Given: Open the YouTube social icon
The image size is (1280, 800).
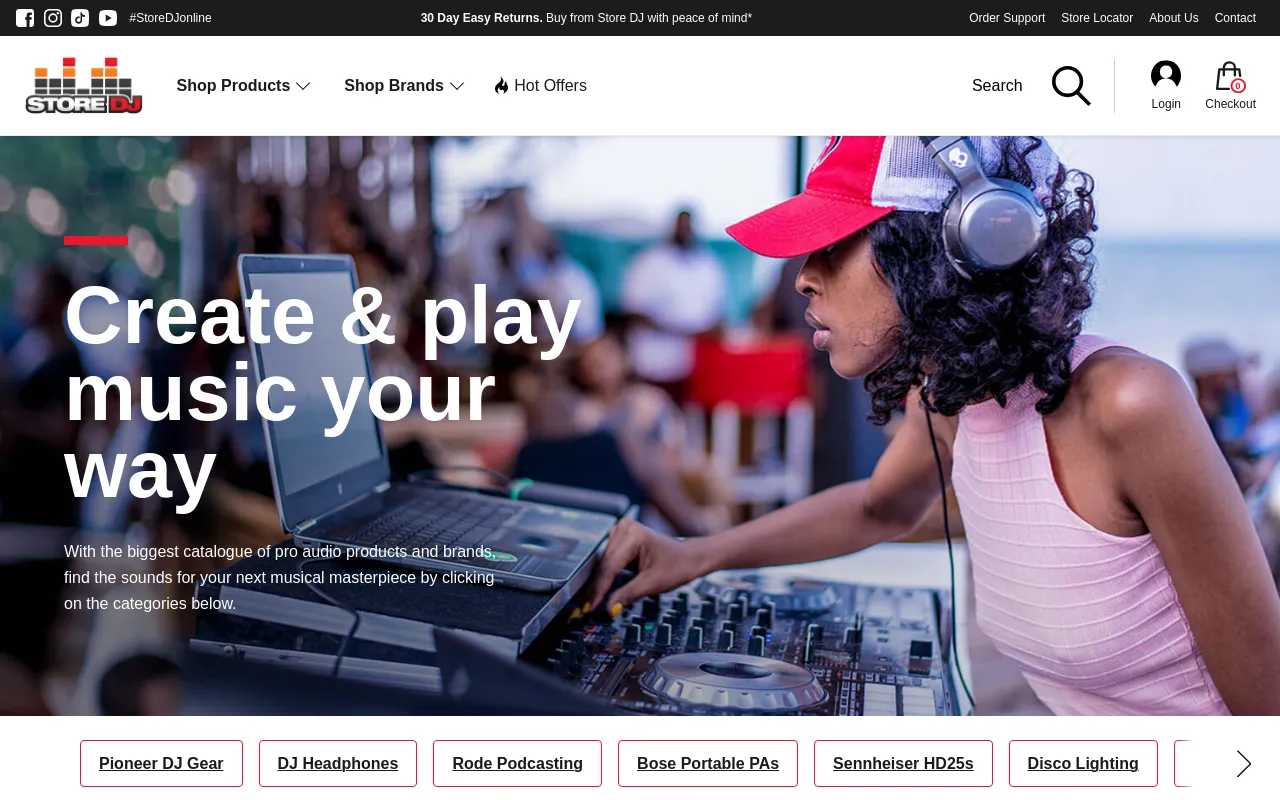Looking at the screenshot, I should [x=108, y=18].
